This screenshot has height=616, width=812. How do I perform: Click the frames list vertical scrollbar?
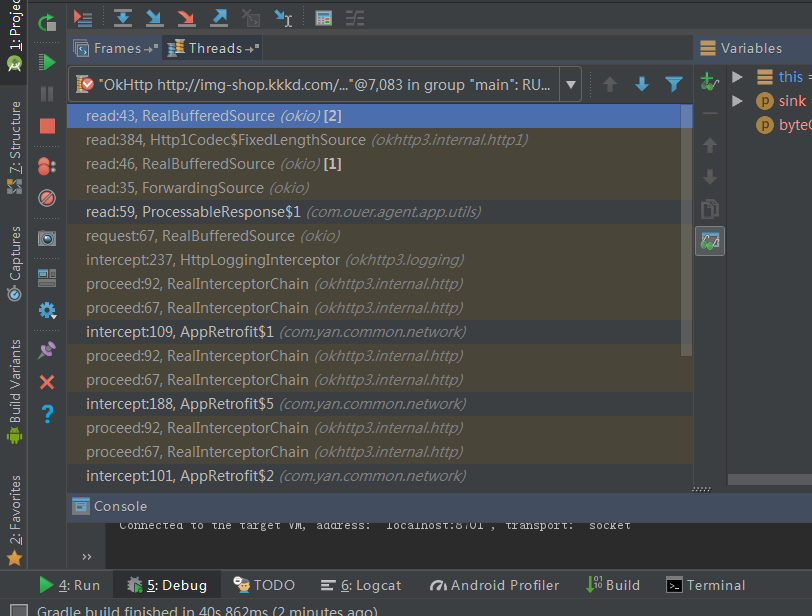point(687,230)
